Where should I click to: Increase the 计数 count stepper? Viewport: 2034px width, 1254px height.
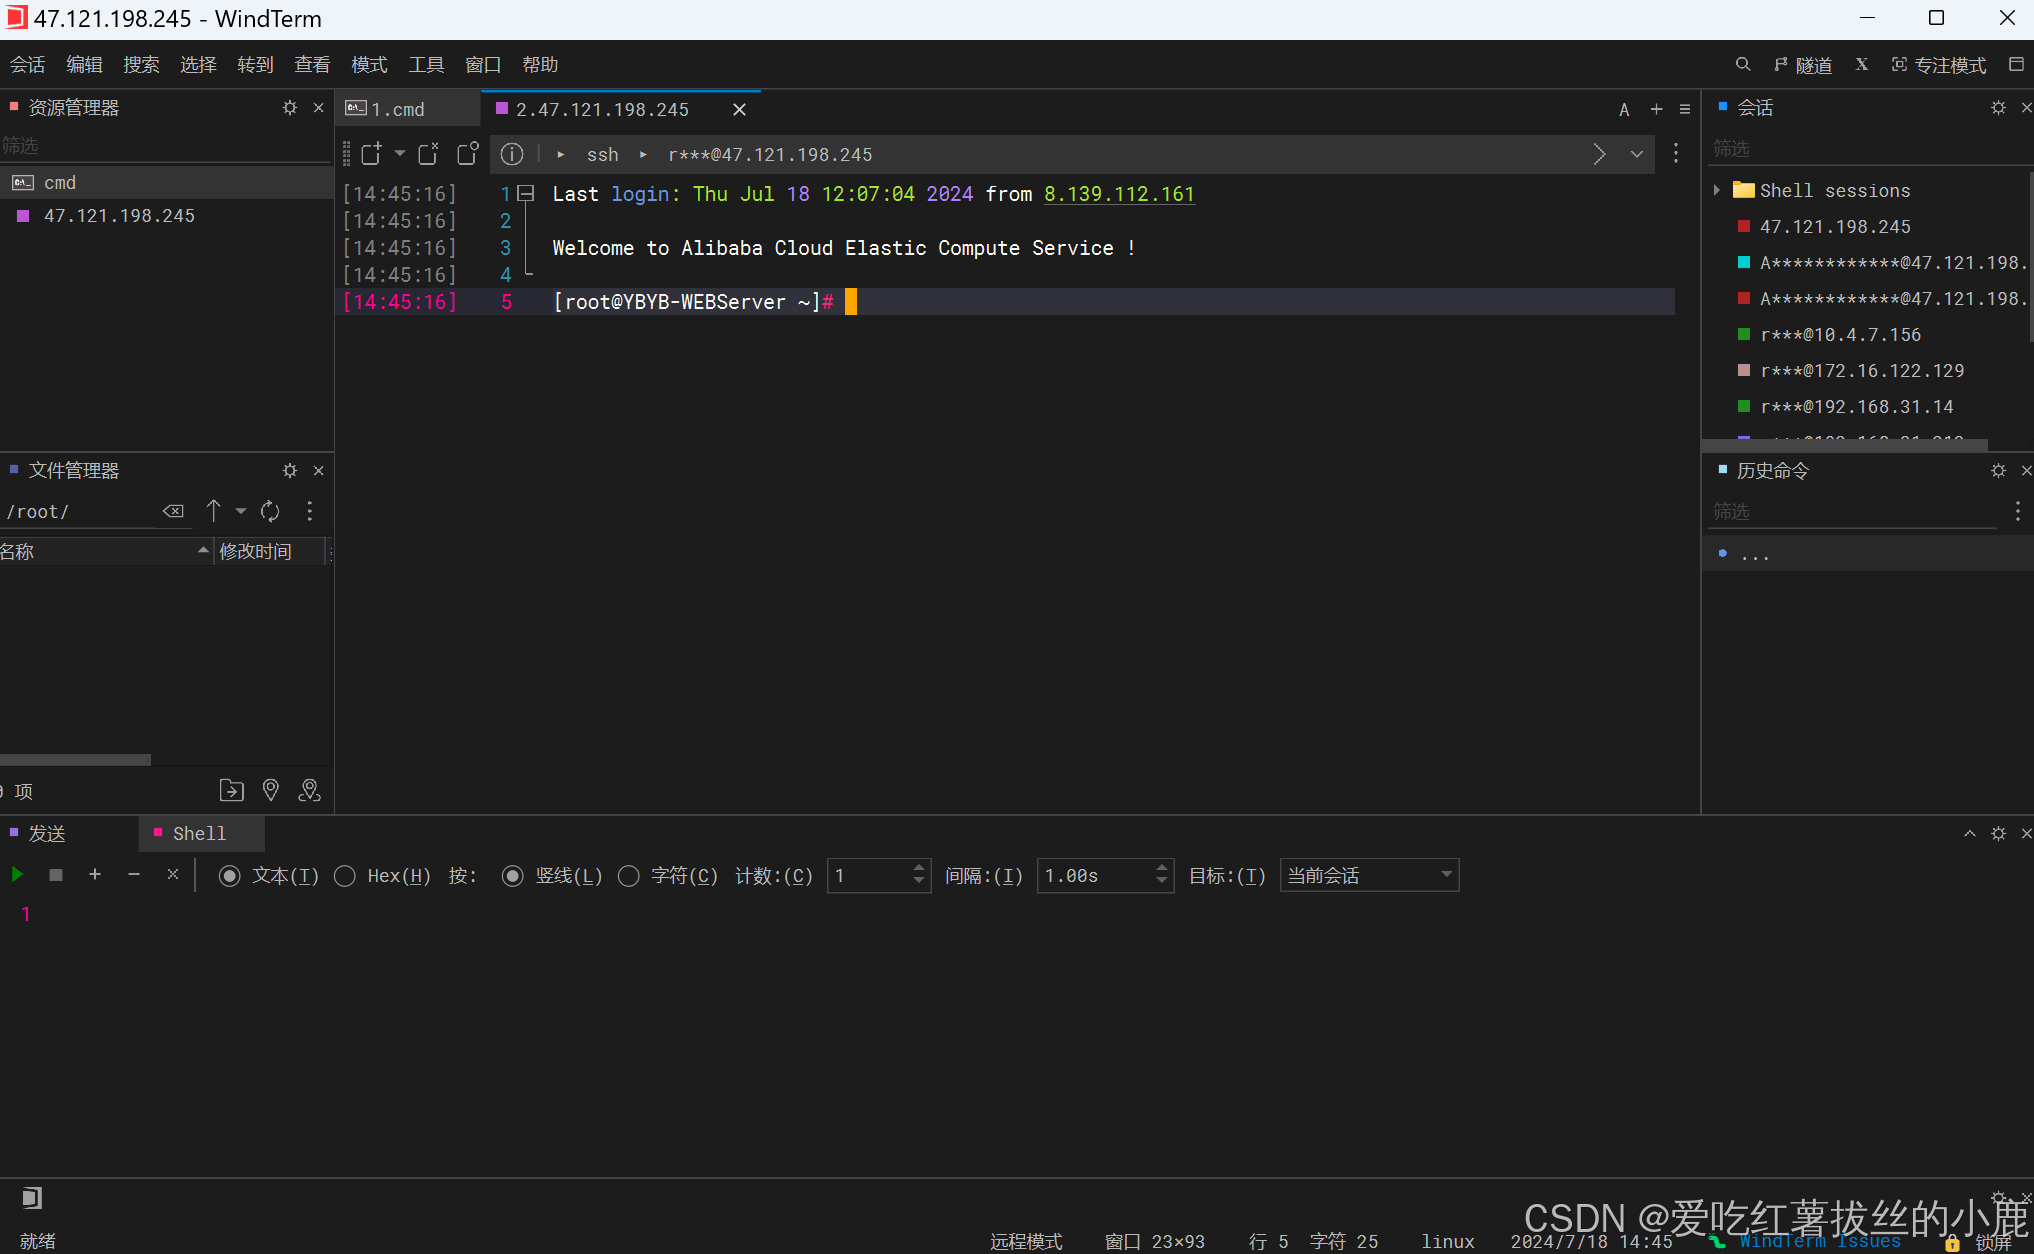tap(918, 867)
